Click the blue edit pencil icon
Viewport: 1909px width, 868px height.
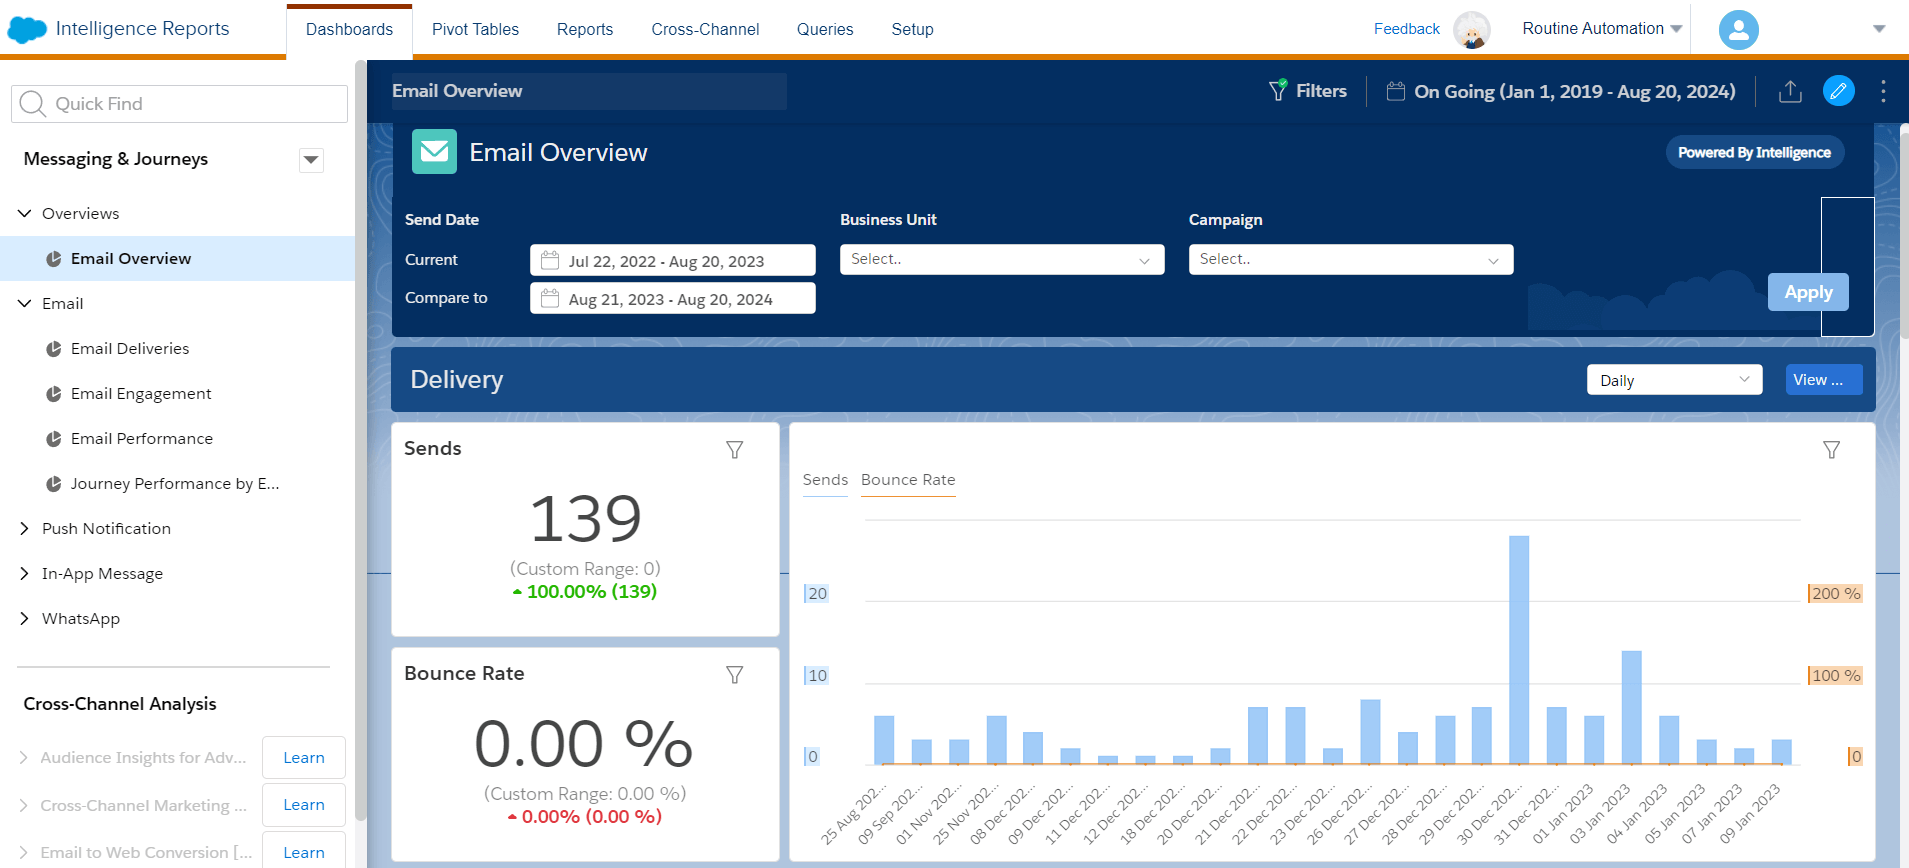[x=1838, y=91]
